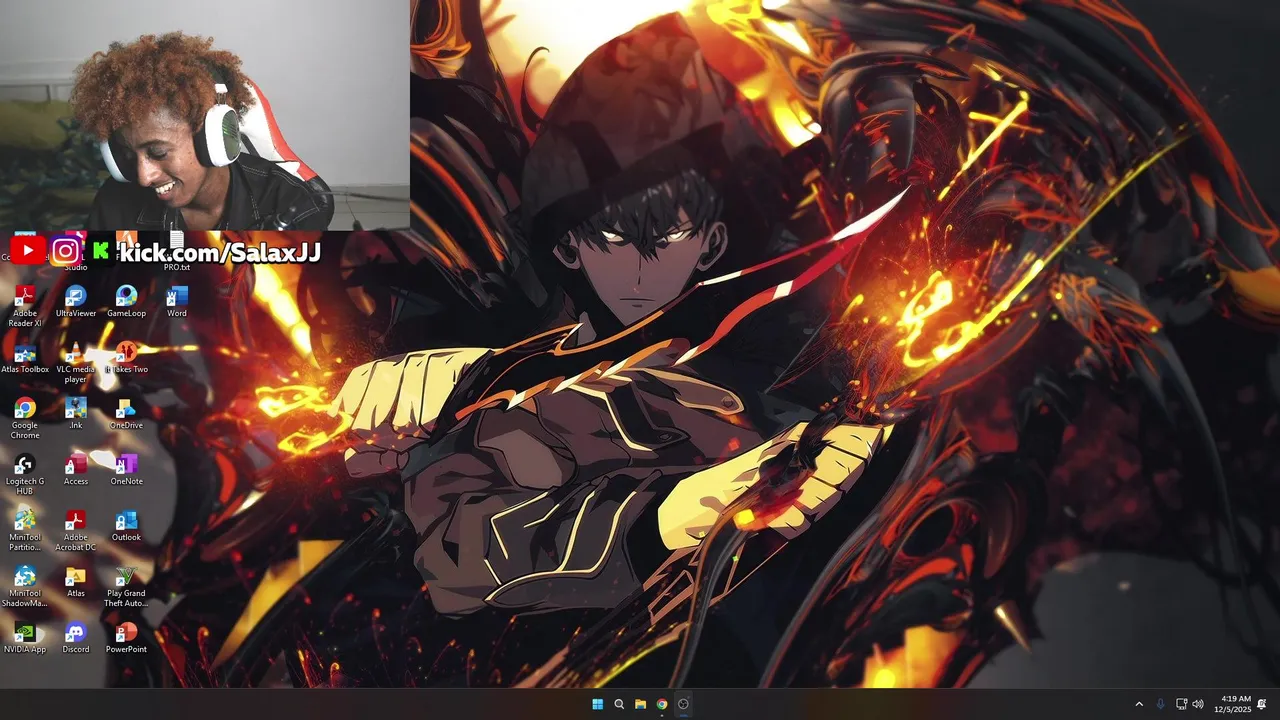Select the OneNote desktop icon

(x=126, y=470)
